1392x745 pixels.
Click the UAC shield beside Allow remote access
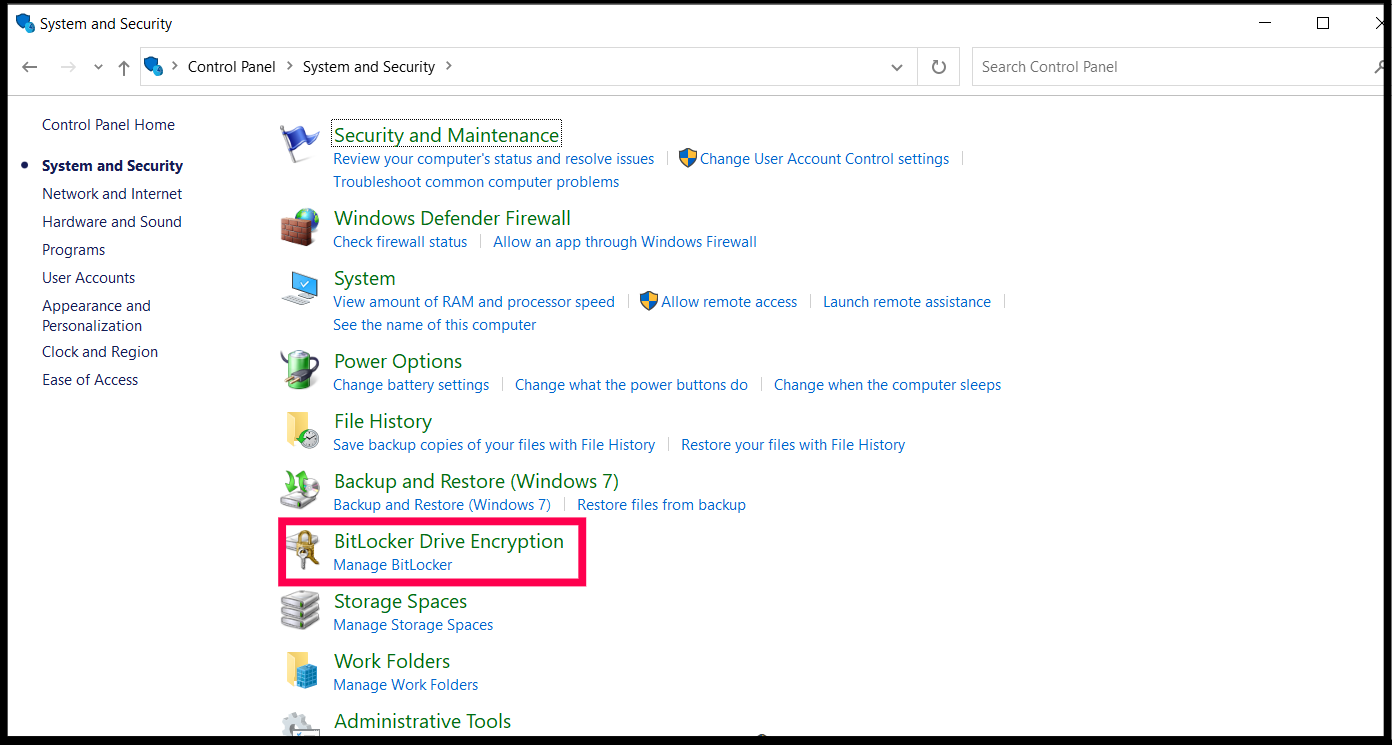tap(648, 301)
